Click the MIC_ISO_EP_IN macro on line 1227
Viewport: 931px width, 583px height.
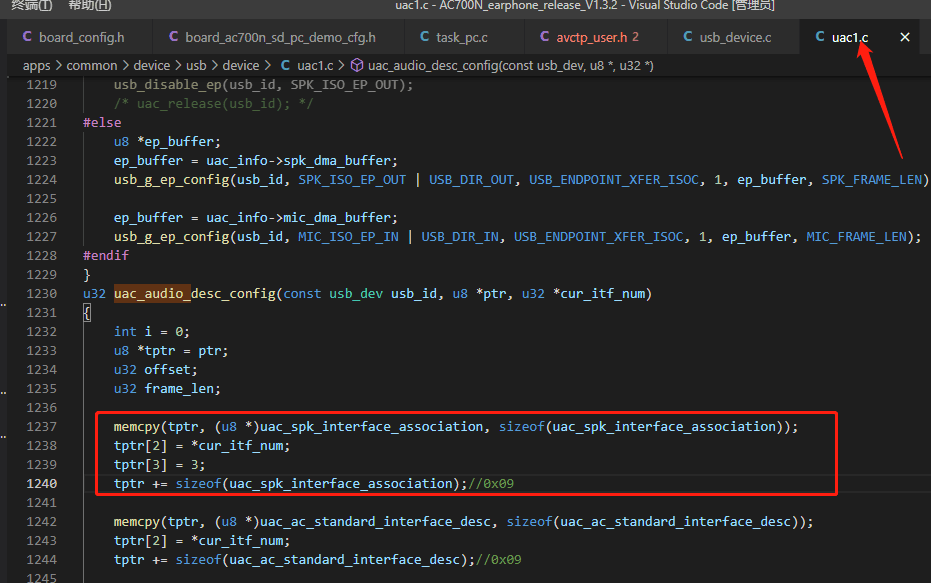(x=349, y=236)
